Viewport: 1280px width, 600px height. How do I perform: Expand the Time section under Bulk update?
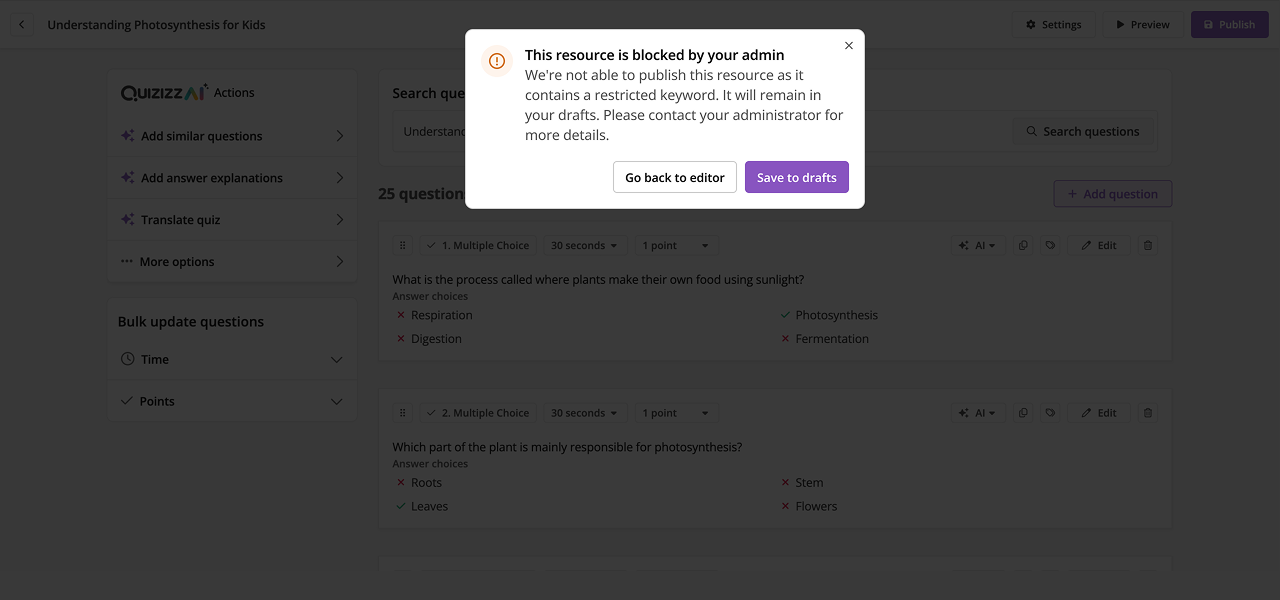pyautogui.click(x=232, y=358)
